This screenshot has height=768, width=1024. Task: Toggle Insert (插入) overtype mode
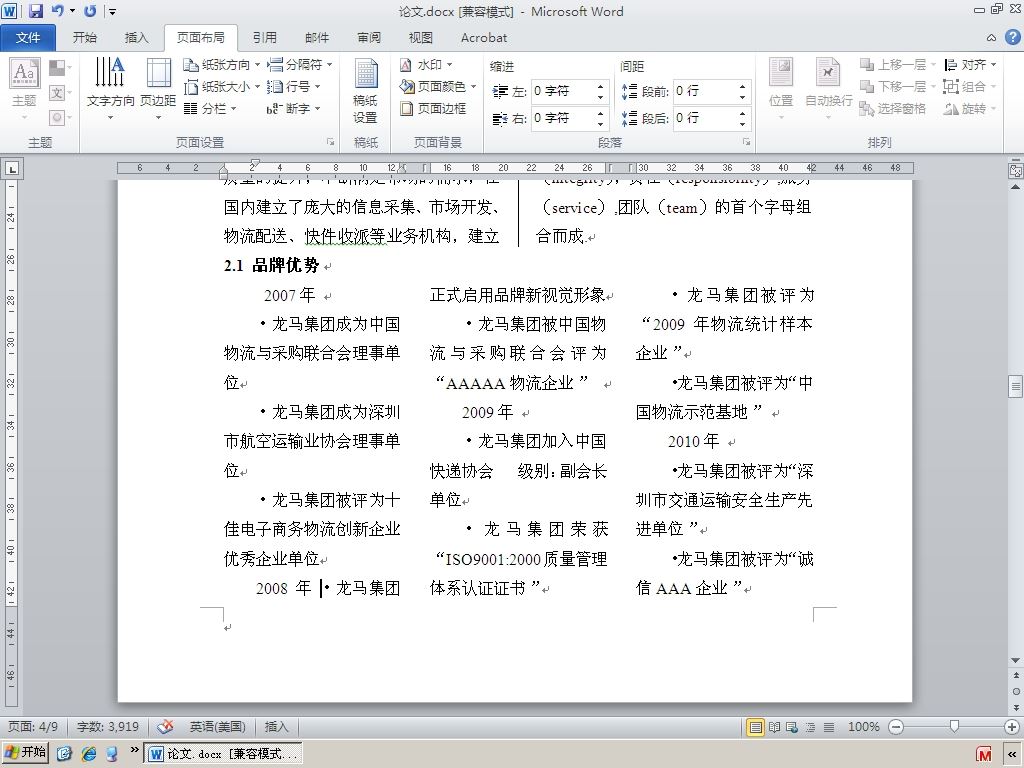coord(276,727)
